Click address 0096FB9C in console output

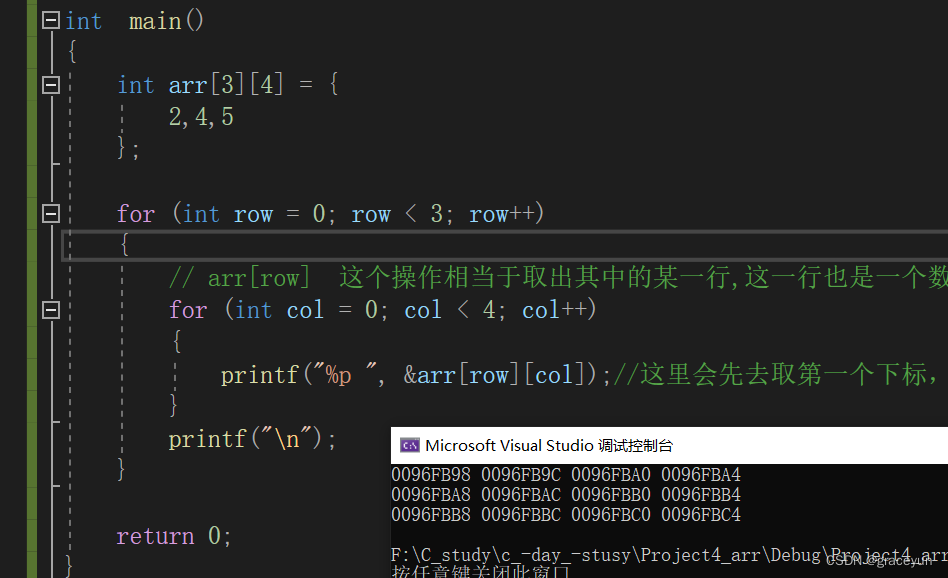pyautogui.click(x=521, y=475)
